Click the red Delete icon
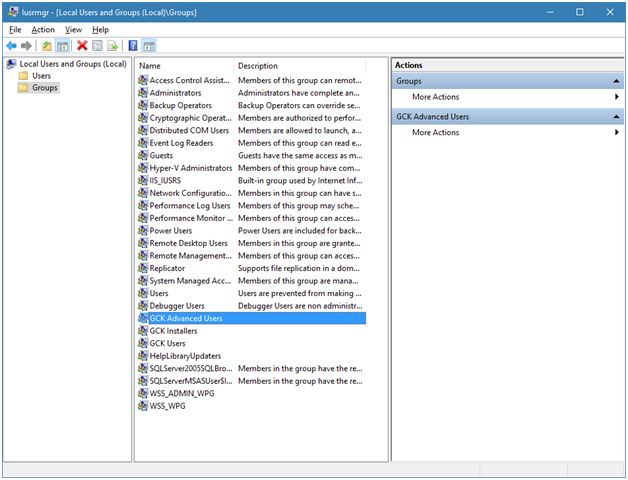628x480 pixels. 82,46
